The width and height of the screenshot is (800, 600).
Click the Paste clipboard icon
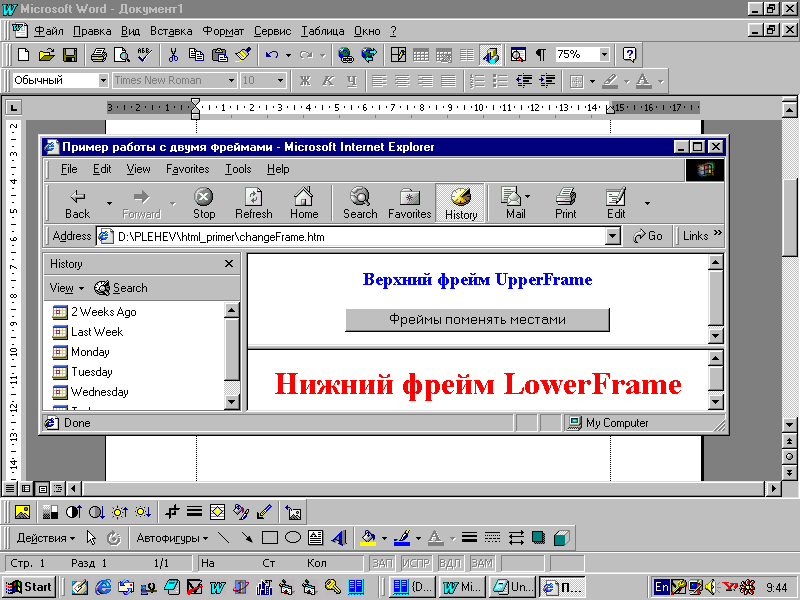point(219,55)
